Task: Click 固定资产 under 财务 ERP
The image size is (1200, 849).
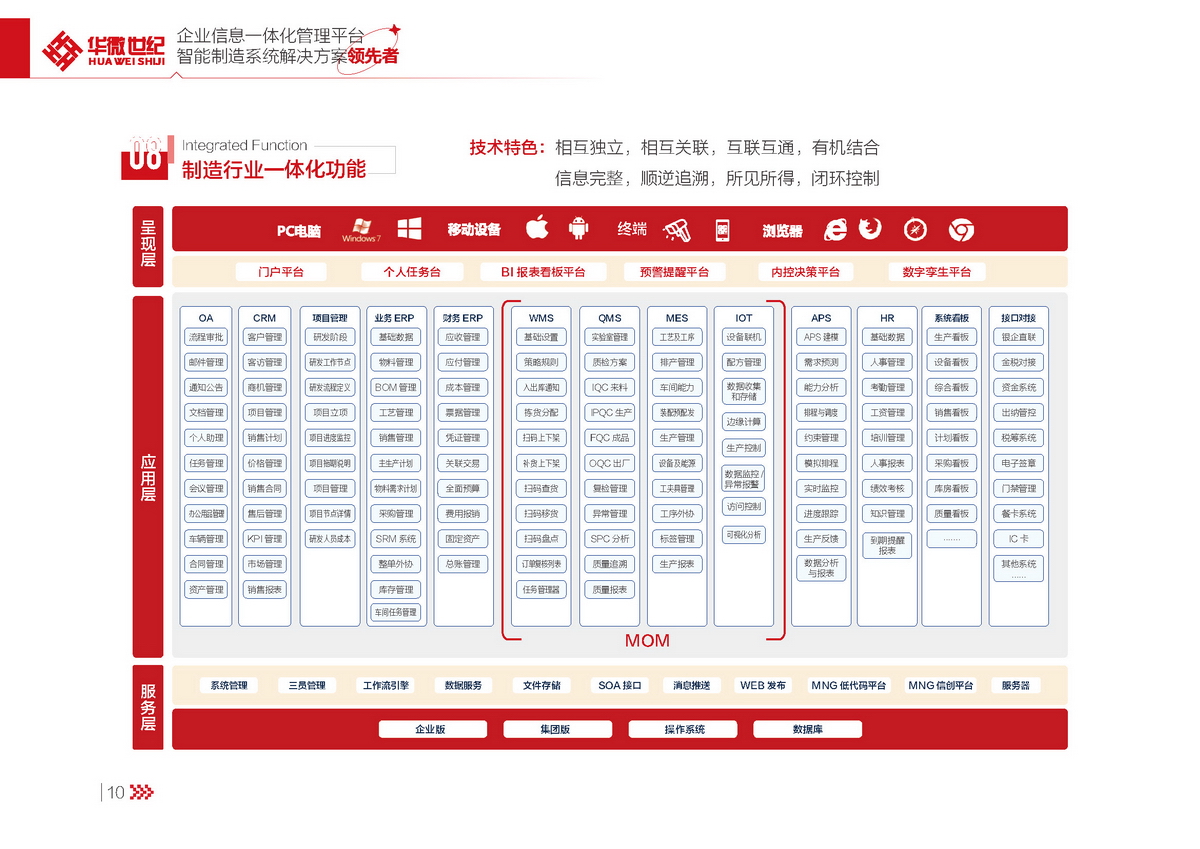Action: [463, 539]
